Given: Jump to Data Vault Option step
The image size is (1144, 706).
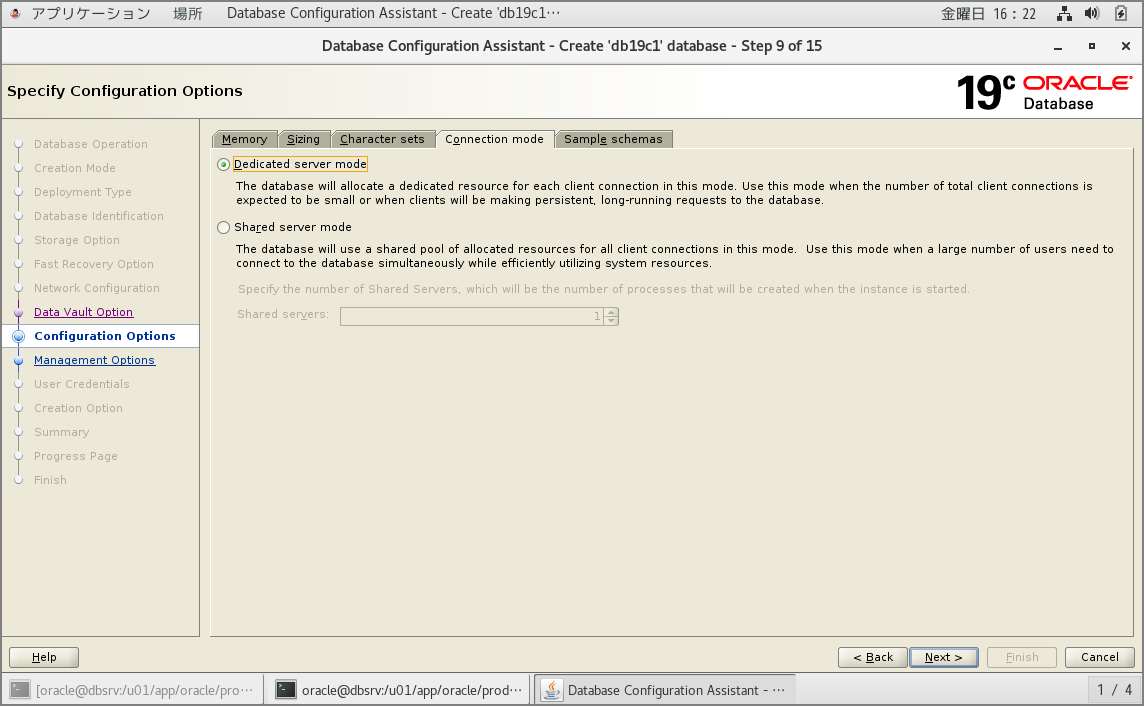Looking at the screenshot, I should point(83,312).
